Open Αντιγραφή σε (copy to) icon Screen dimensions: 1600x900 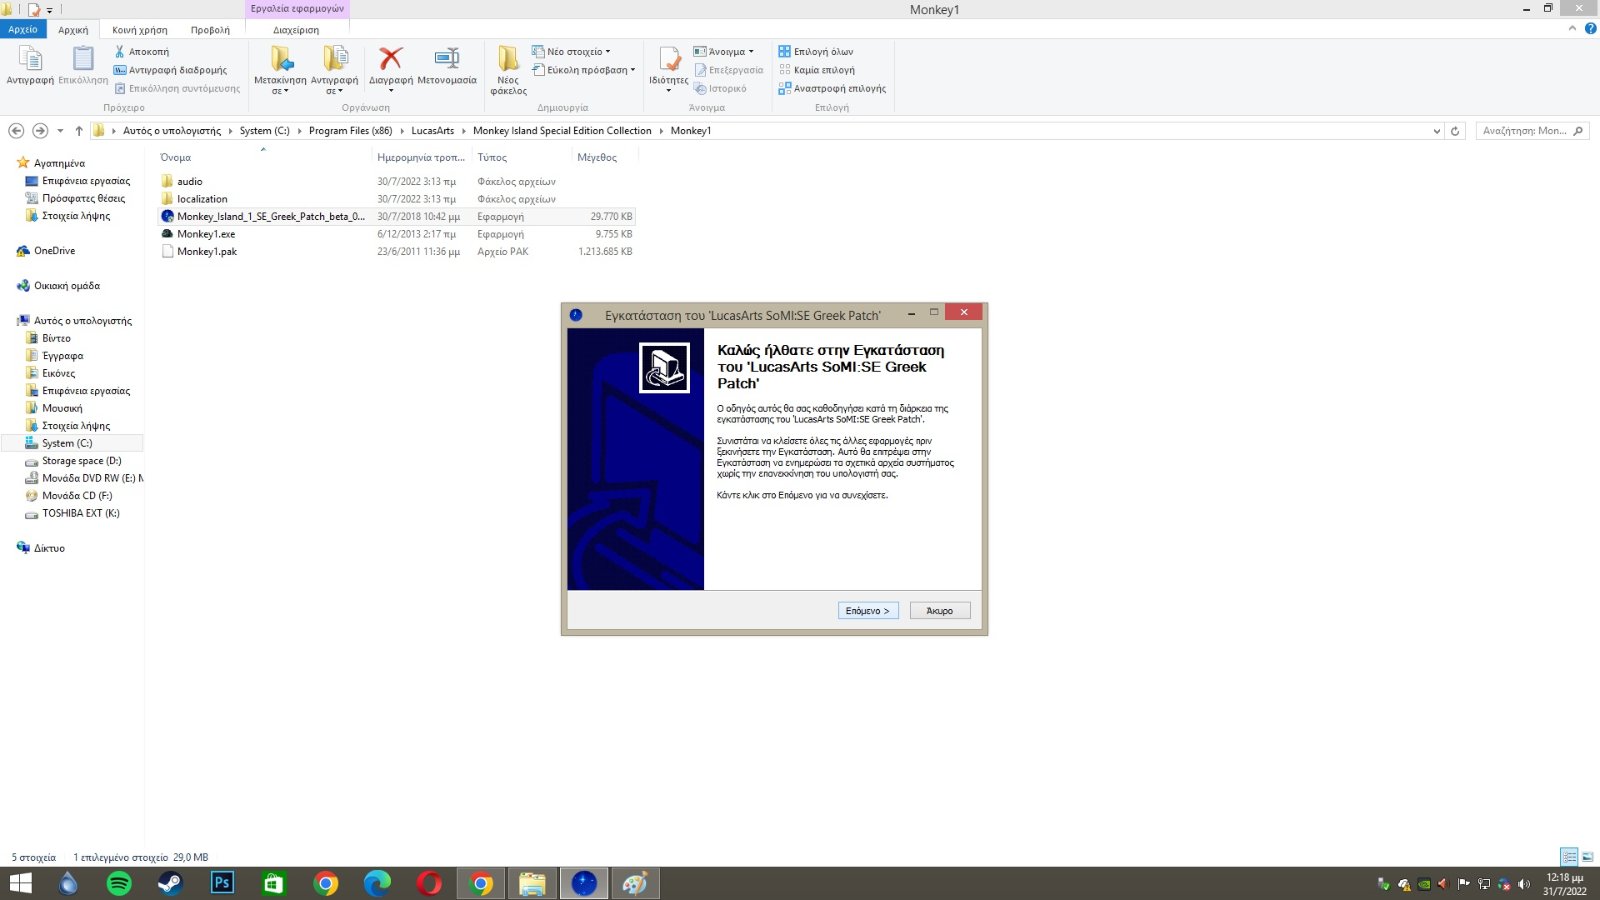(335, 59)
